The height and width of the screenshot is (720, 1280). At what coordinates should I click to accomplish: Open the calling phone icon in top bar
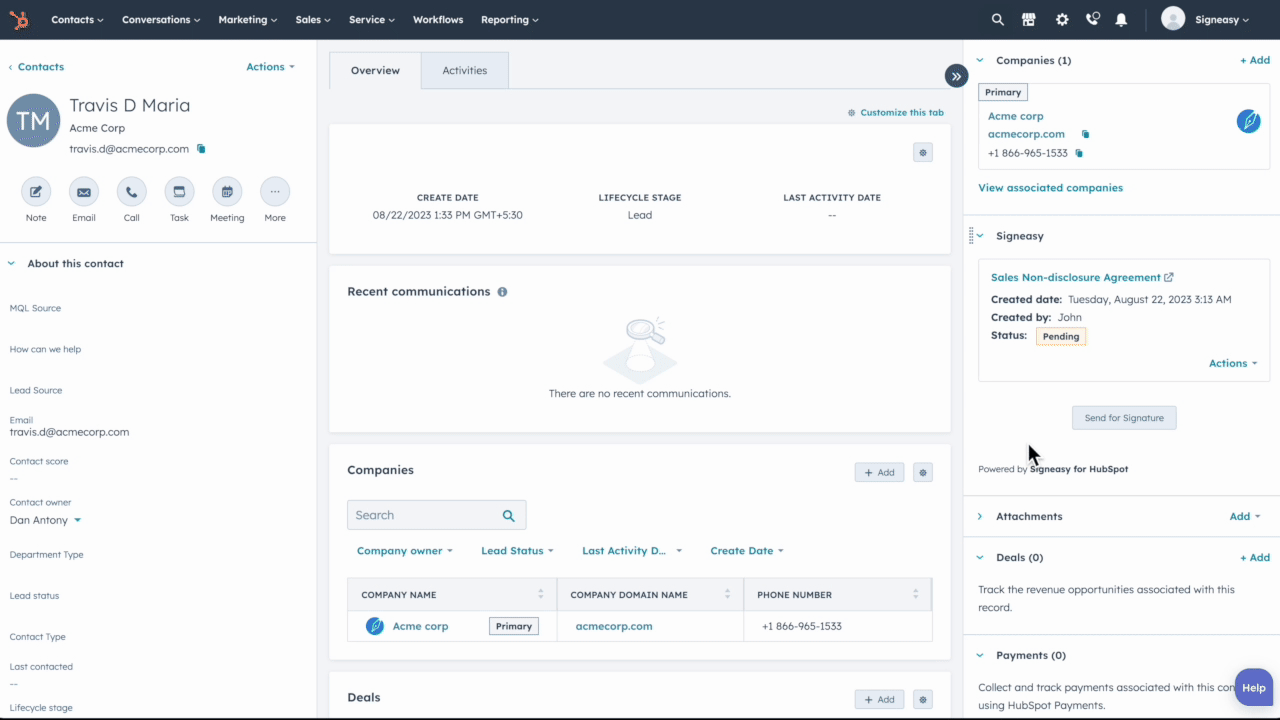pos(1093,19)
